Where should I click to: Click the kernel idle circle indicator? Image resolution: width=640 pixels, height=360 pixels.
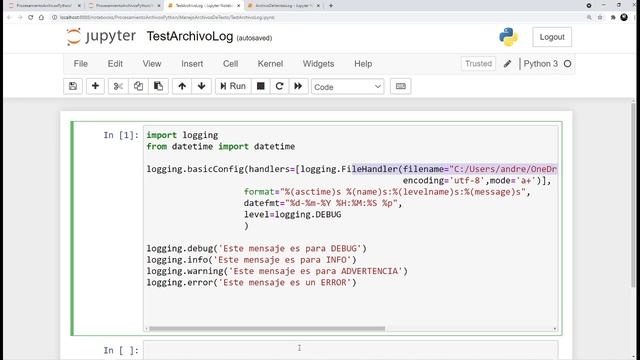(567, 64)
